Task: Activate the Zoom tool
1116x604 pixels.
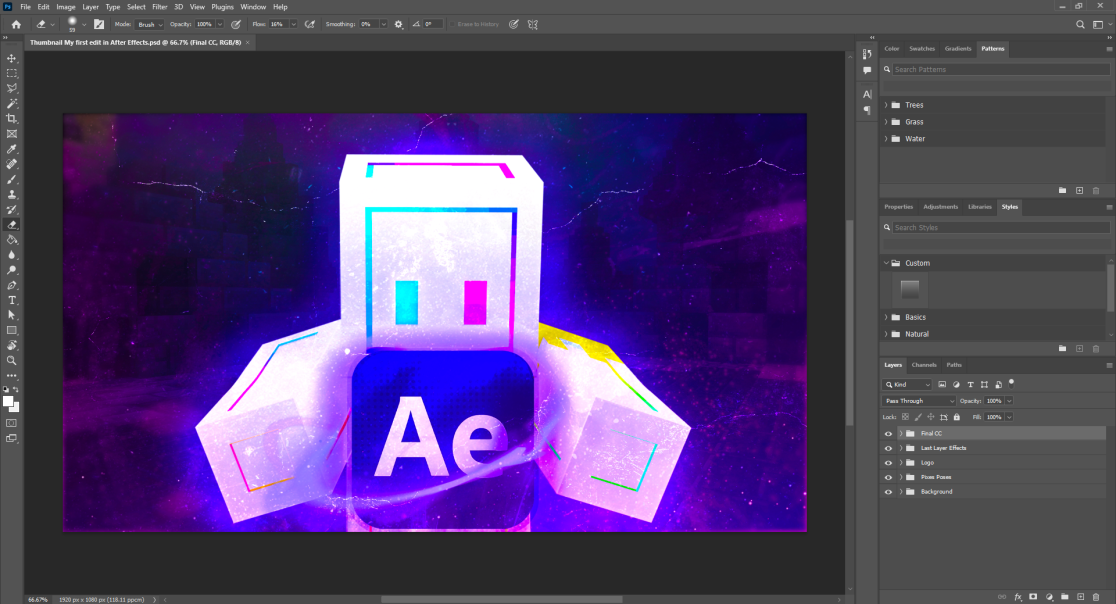Action: (12, 360)
